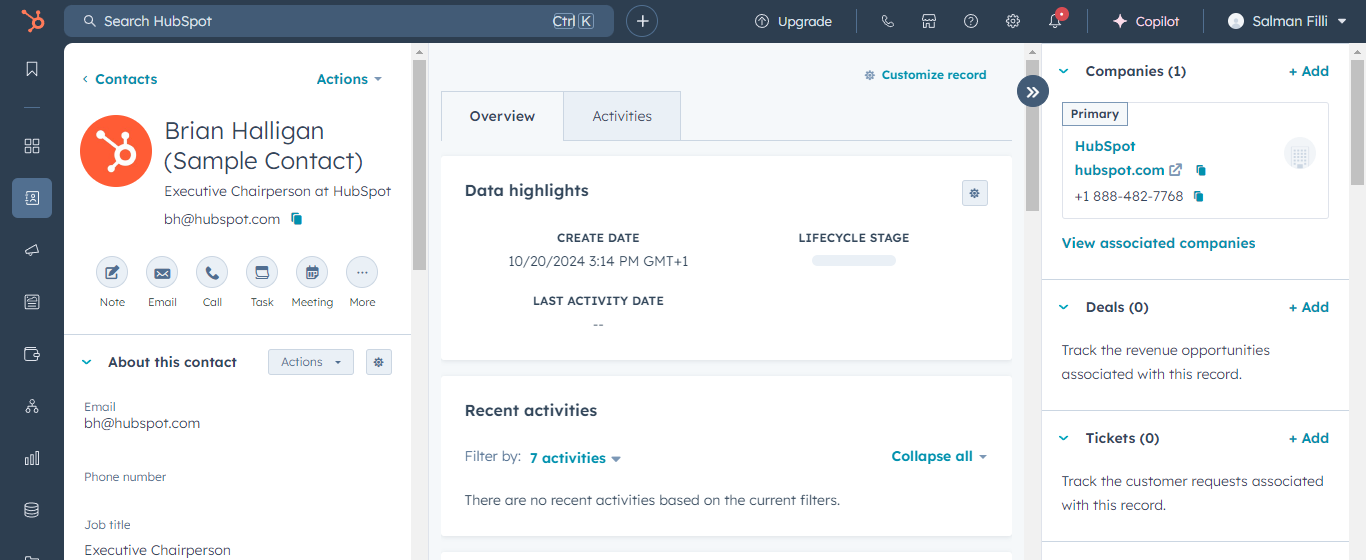Click the Primary company label
The image size is (1366, 560).
coord(1095,114)
